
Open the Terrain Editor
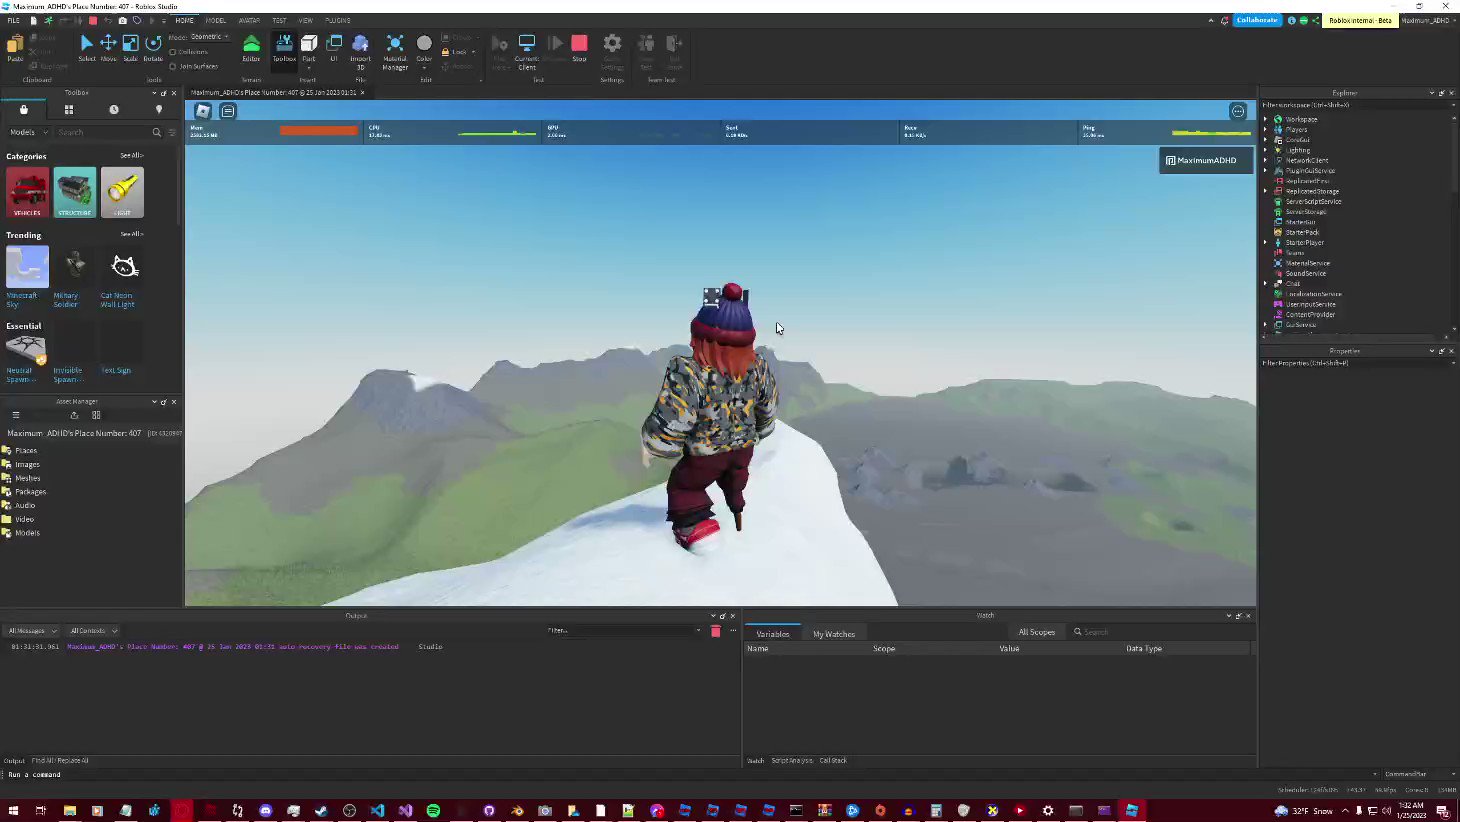(x=251, y=48)
